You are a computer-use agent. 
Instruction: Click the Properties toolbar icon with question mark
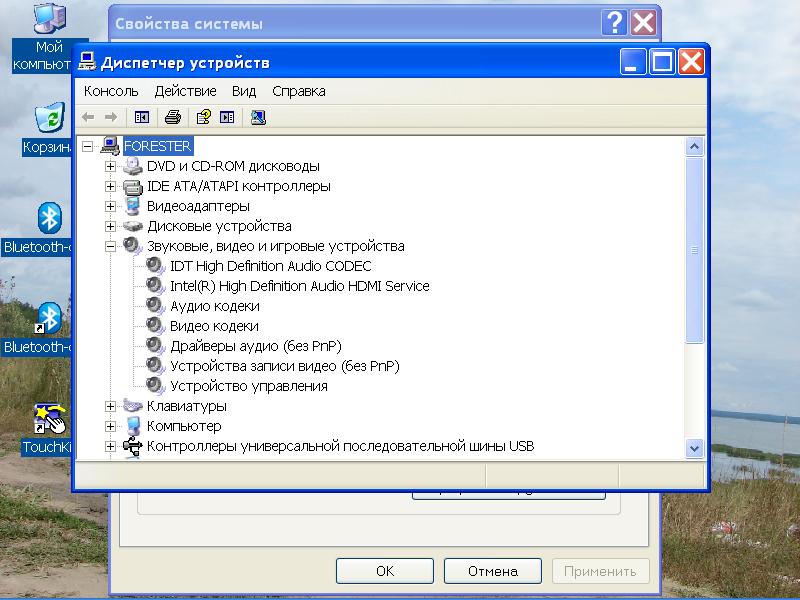coord(203,117)
